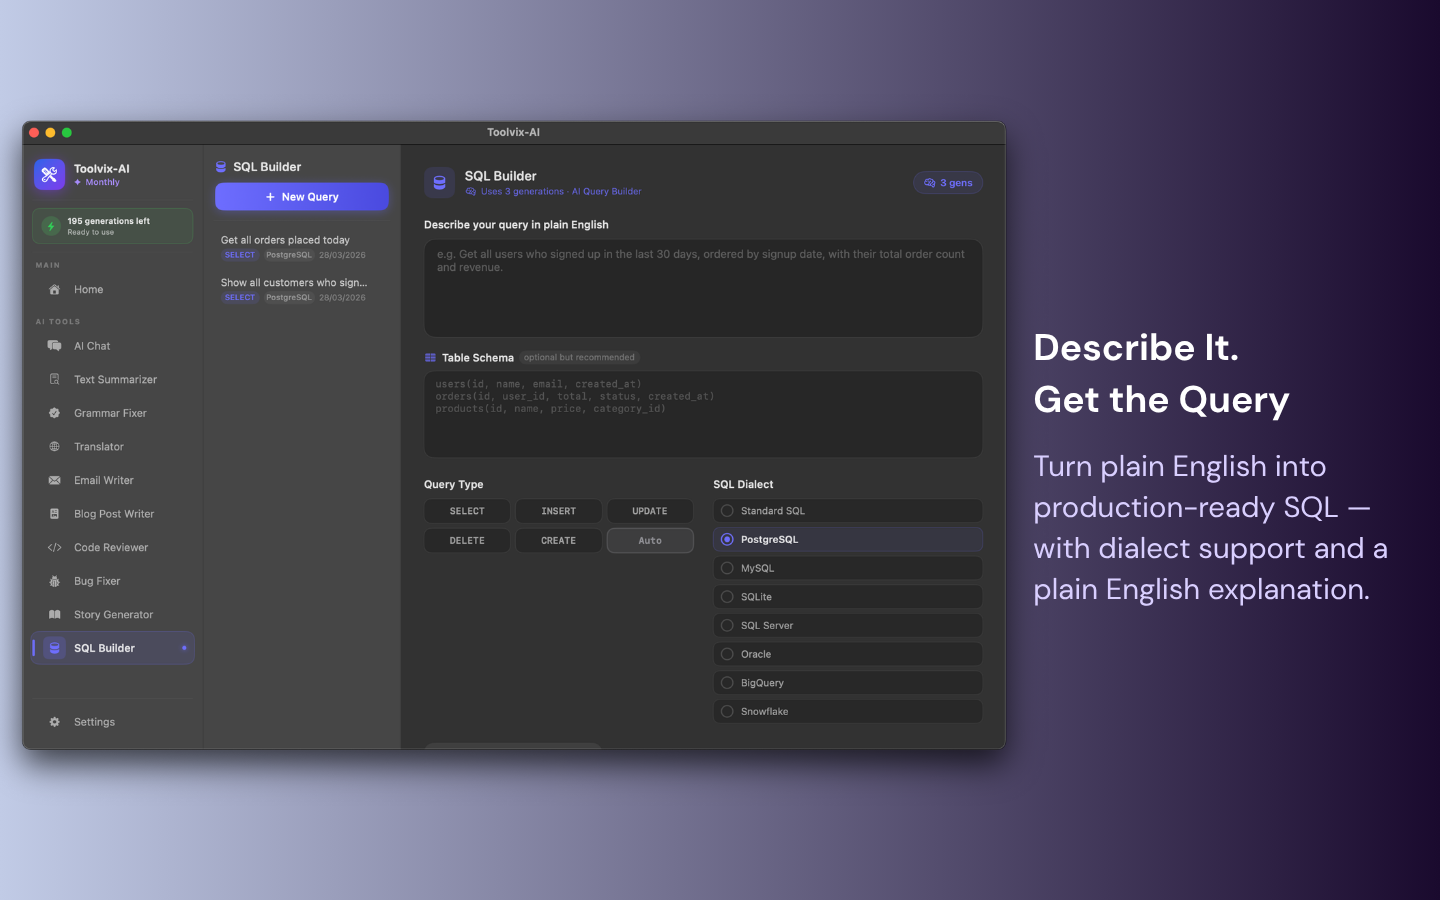This screenshot has height=900, width=1440.
Task: Open Home in the sidebar
Action: tap(113, 290)
